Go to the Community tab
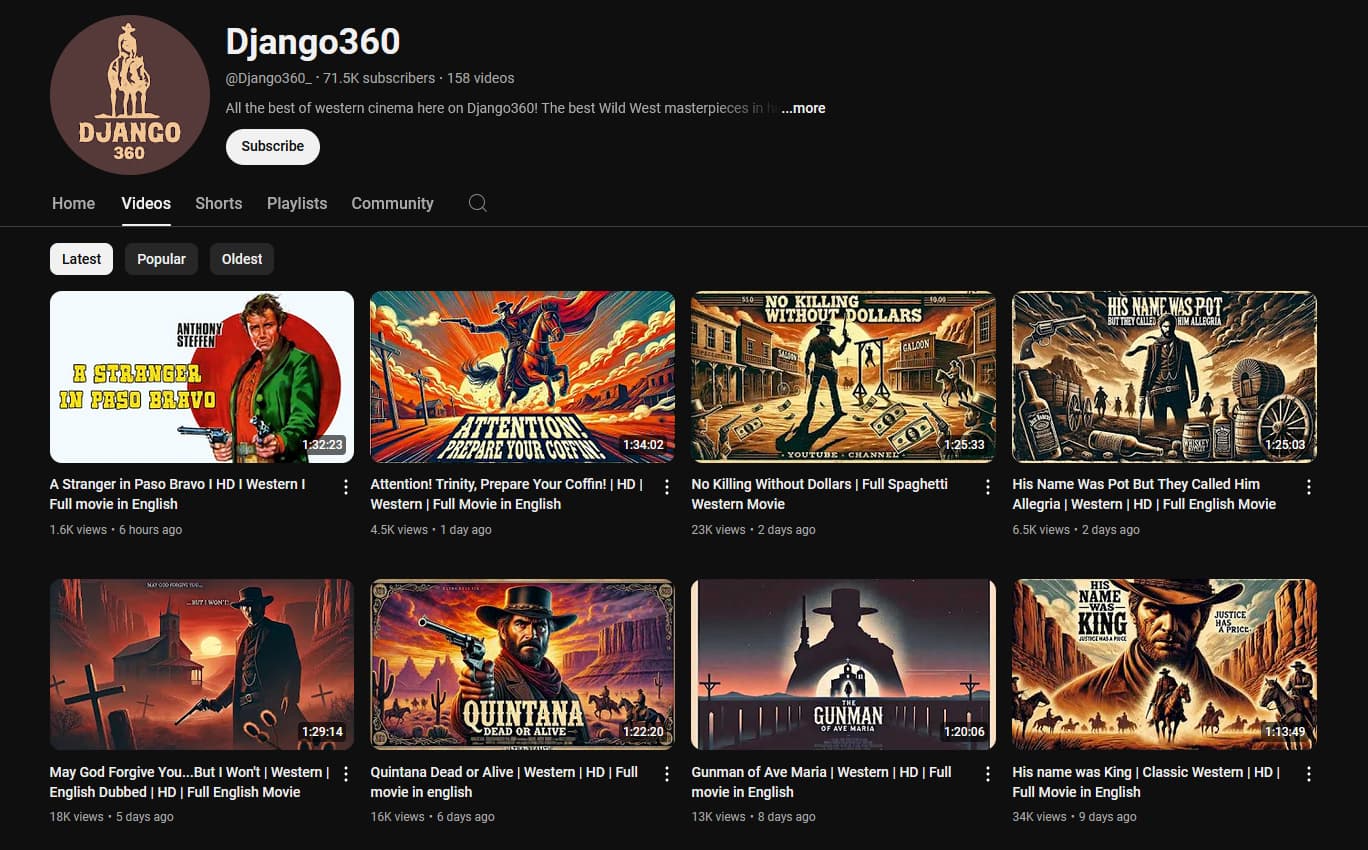1368x850 pixels. pyautogui.click(x=392, y=203)
